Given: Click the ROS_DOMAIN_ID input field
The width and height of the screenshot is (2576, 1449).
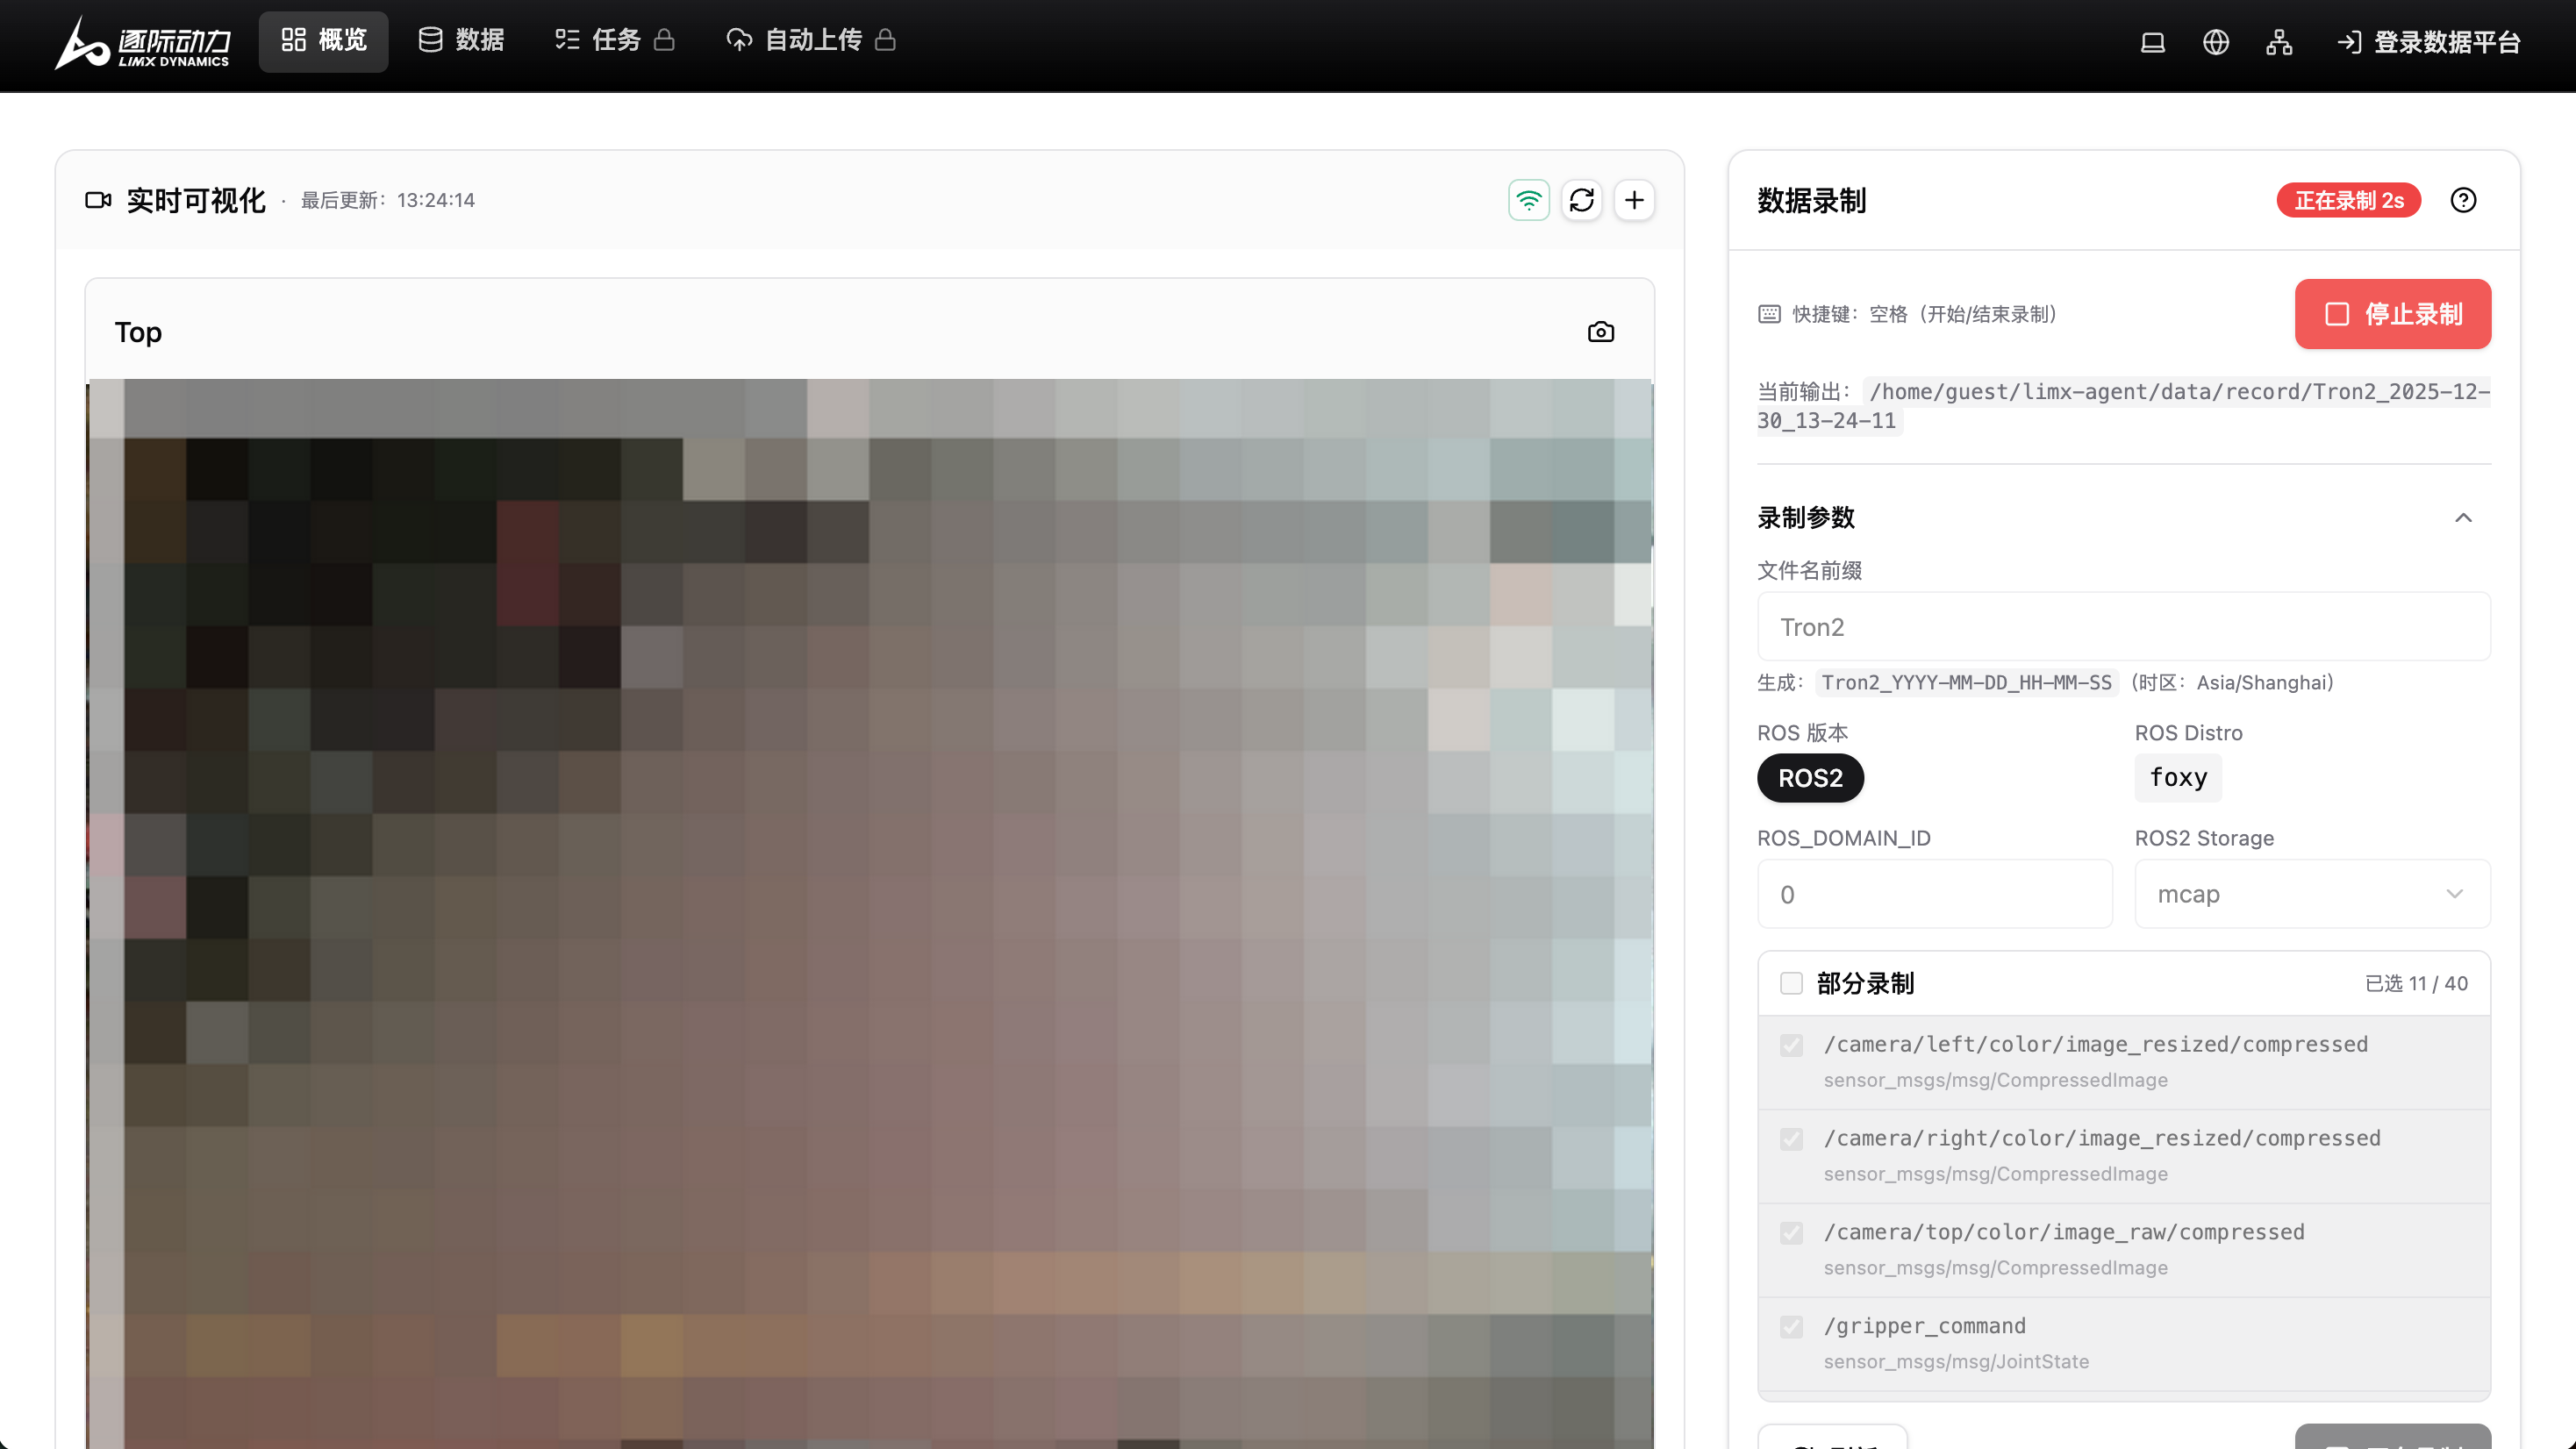Looking at the screenshot, I should (x=1934, y=894).
